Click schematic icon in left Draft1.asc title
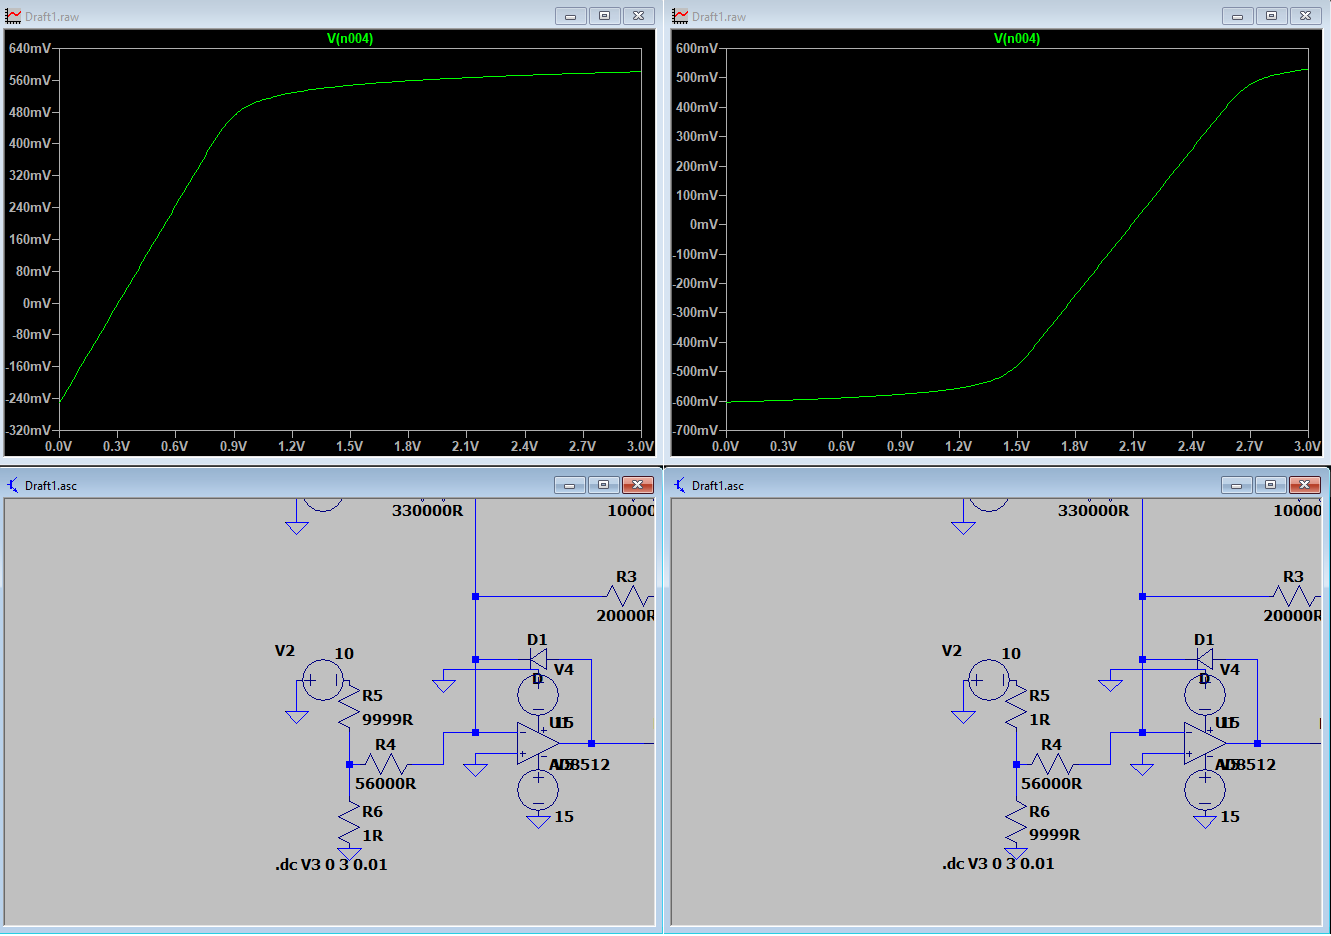 coord(13,485)
